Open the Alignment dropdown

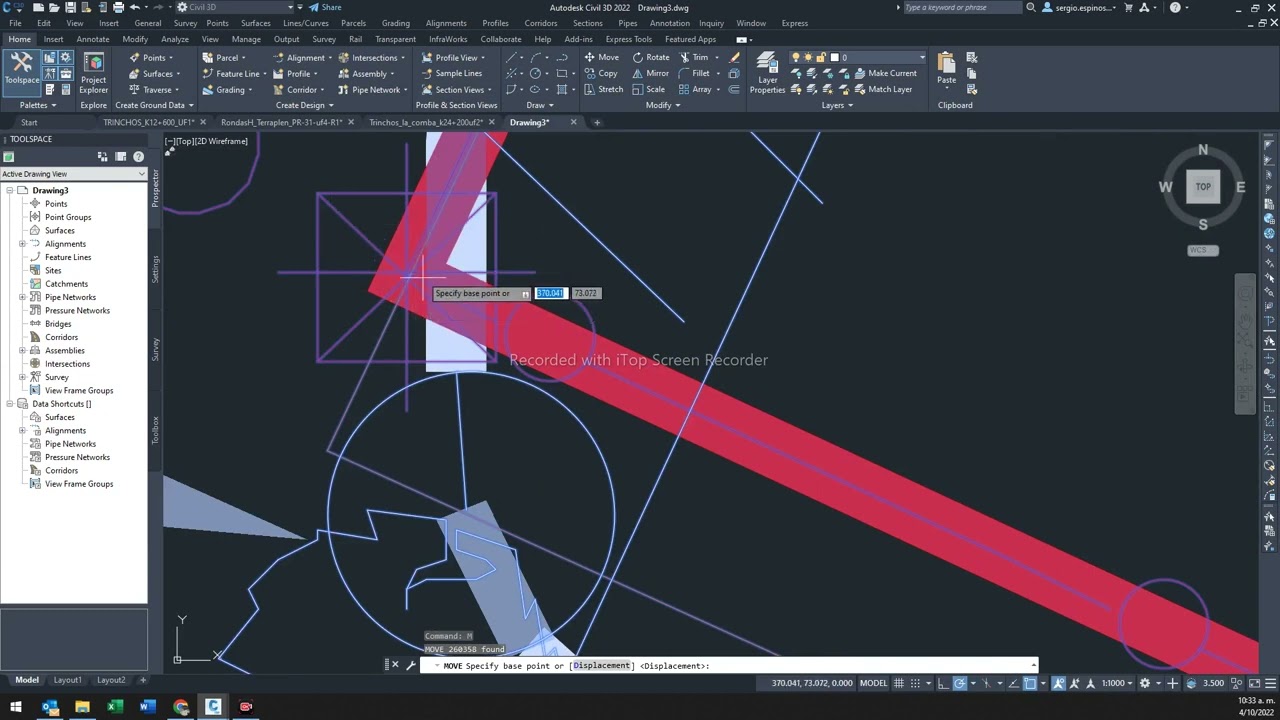point(305,57)
